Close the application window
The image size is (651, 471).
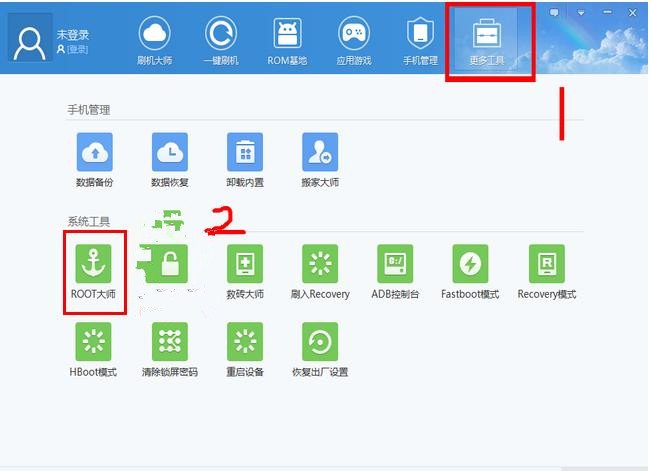[633, 13]
